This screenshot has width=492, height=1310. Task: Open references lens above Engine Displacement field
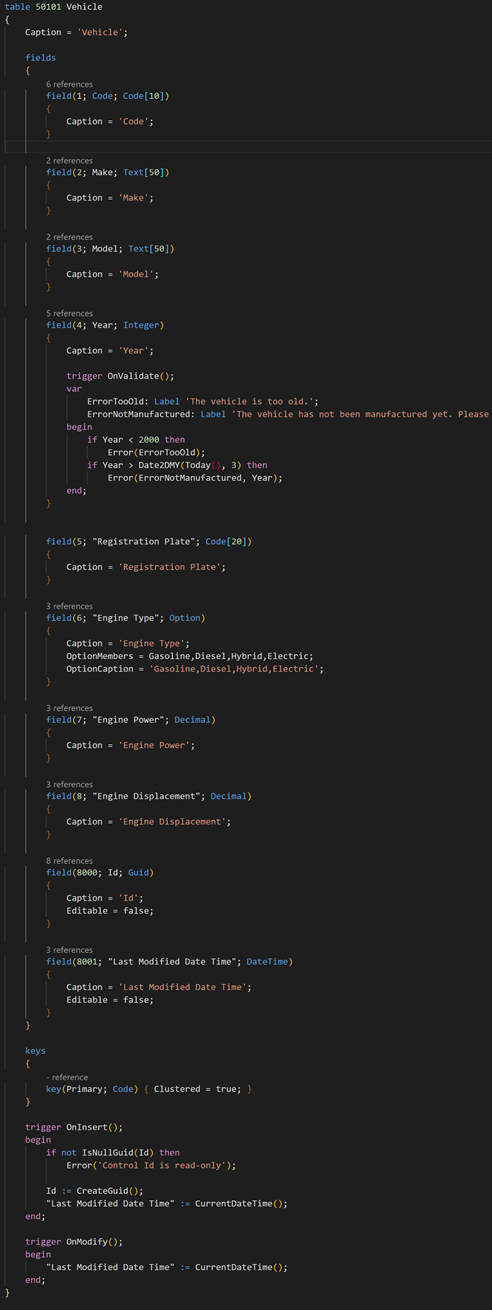[x=69, y=784]
